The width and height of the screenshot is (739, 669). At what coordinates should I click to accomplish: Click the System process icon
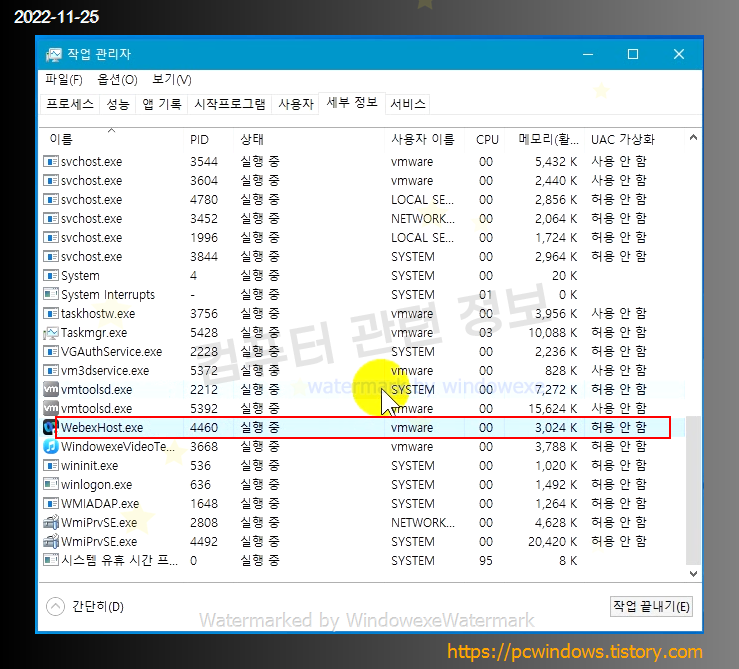pos(50,275)
